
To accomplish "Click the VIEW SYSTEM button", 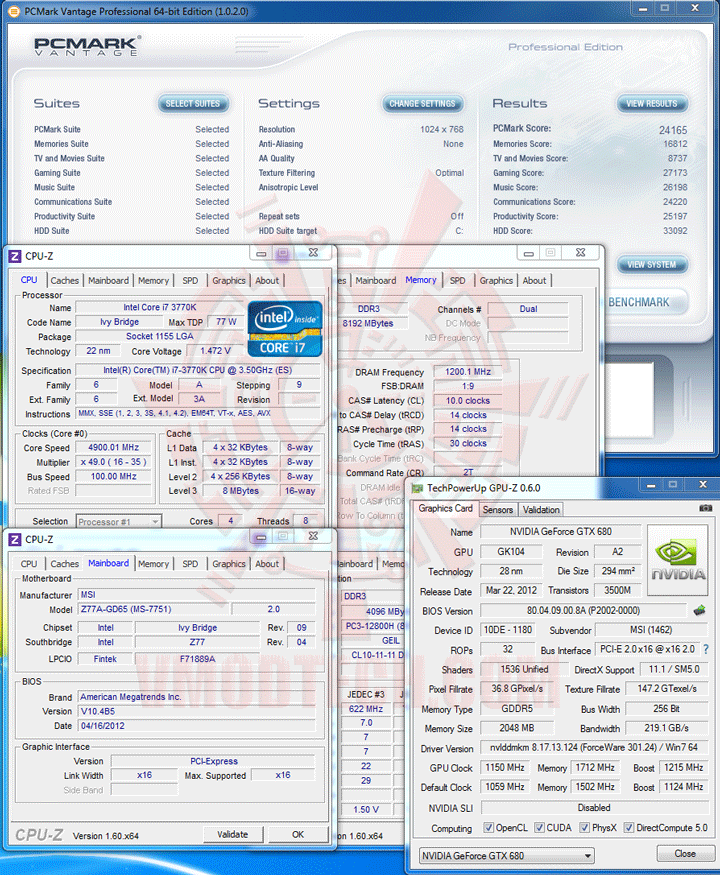I will (x=651, y=265).
